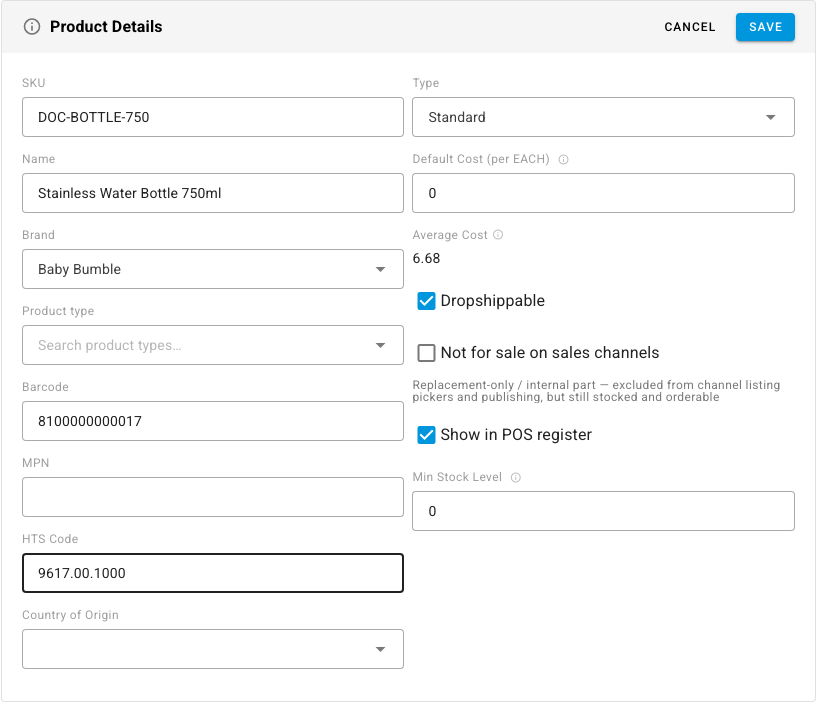The width and height of the screenshot is (817, 702).
Task: Open the Type dropdown set to Standard
Action: tap(603, 117)
